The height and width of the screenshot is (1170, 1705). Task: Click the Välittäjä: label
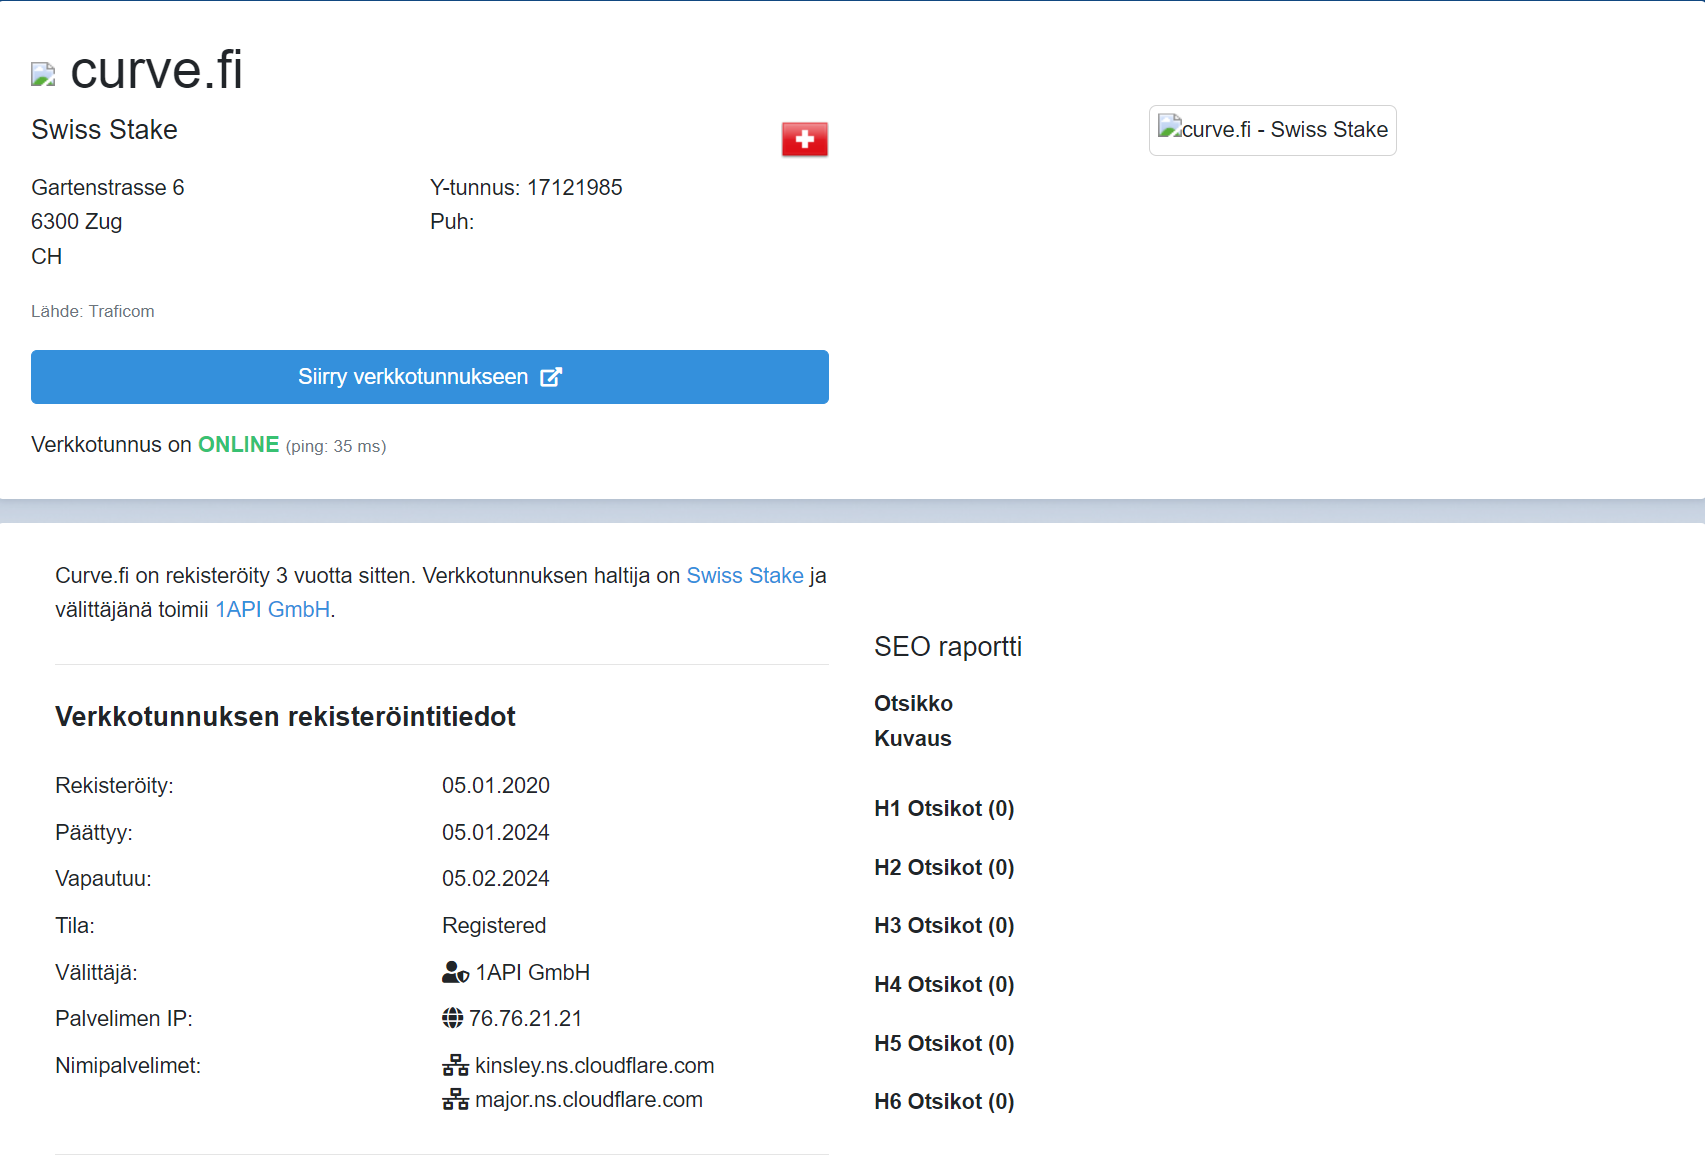(x=96, y=972)
